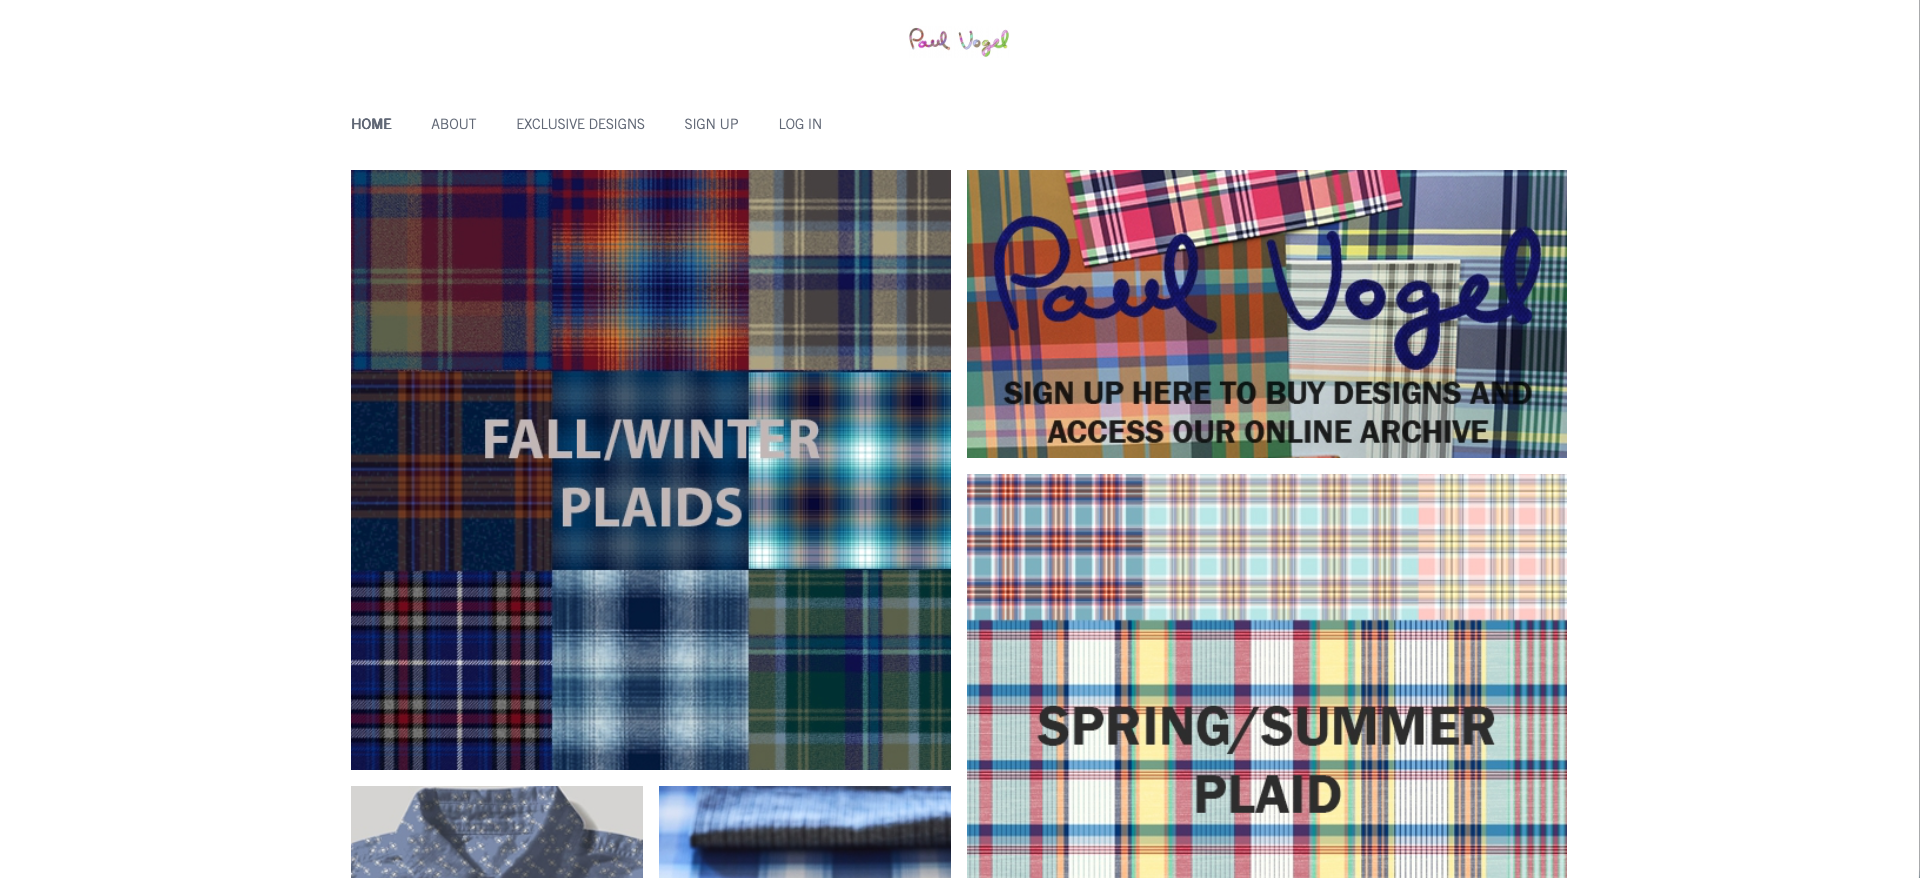Click the tan and navy plaid swatch

coord(849,270)
